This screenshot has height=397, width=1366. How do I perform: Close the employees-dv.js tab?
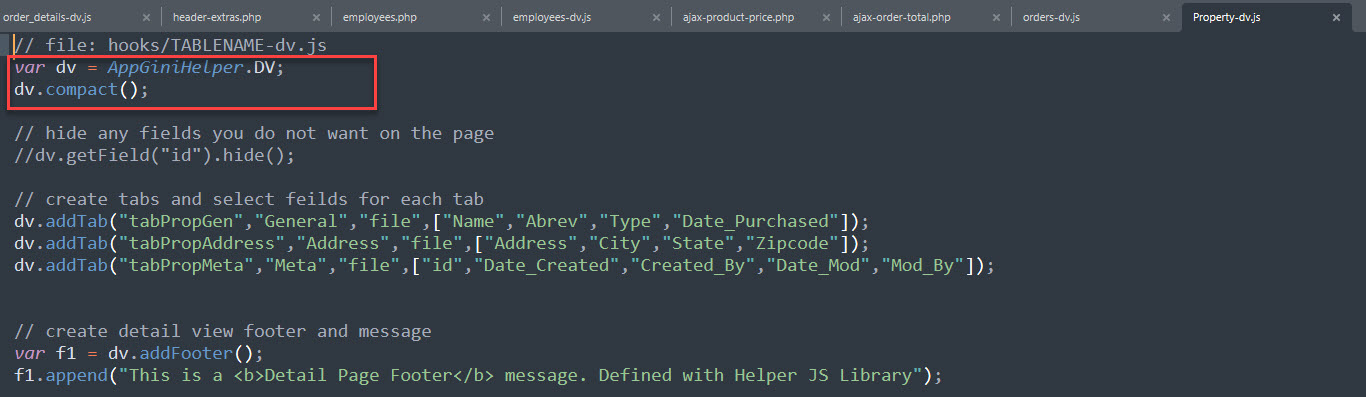[656, 18]
